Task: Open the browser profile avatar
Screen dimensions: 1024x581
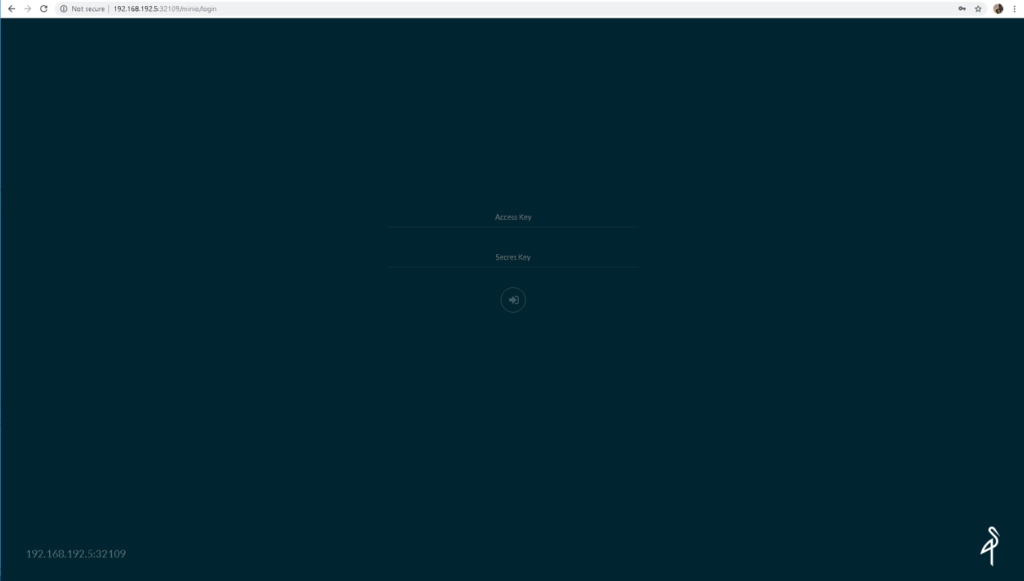Action: (998, 8)
